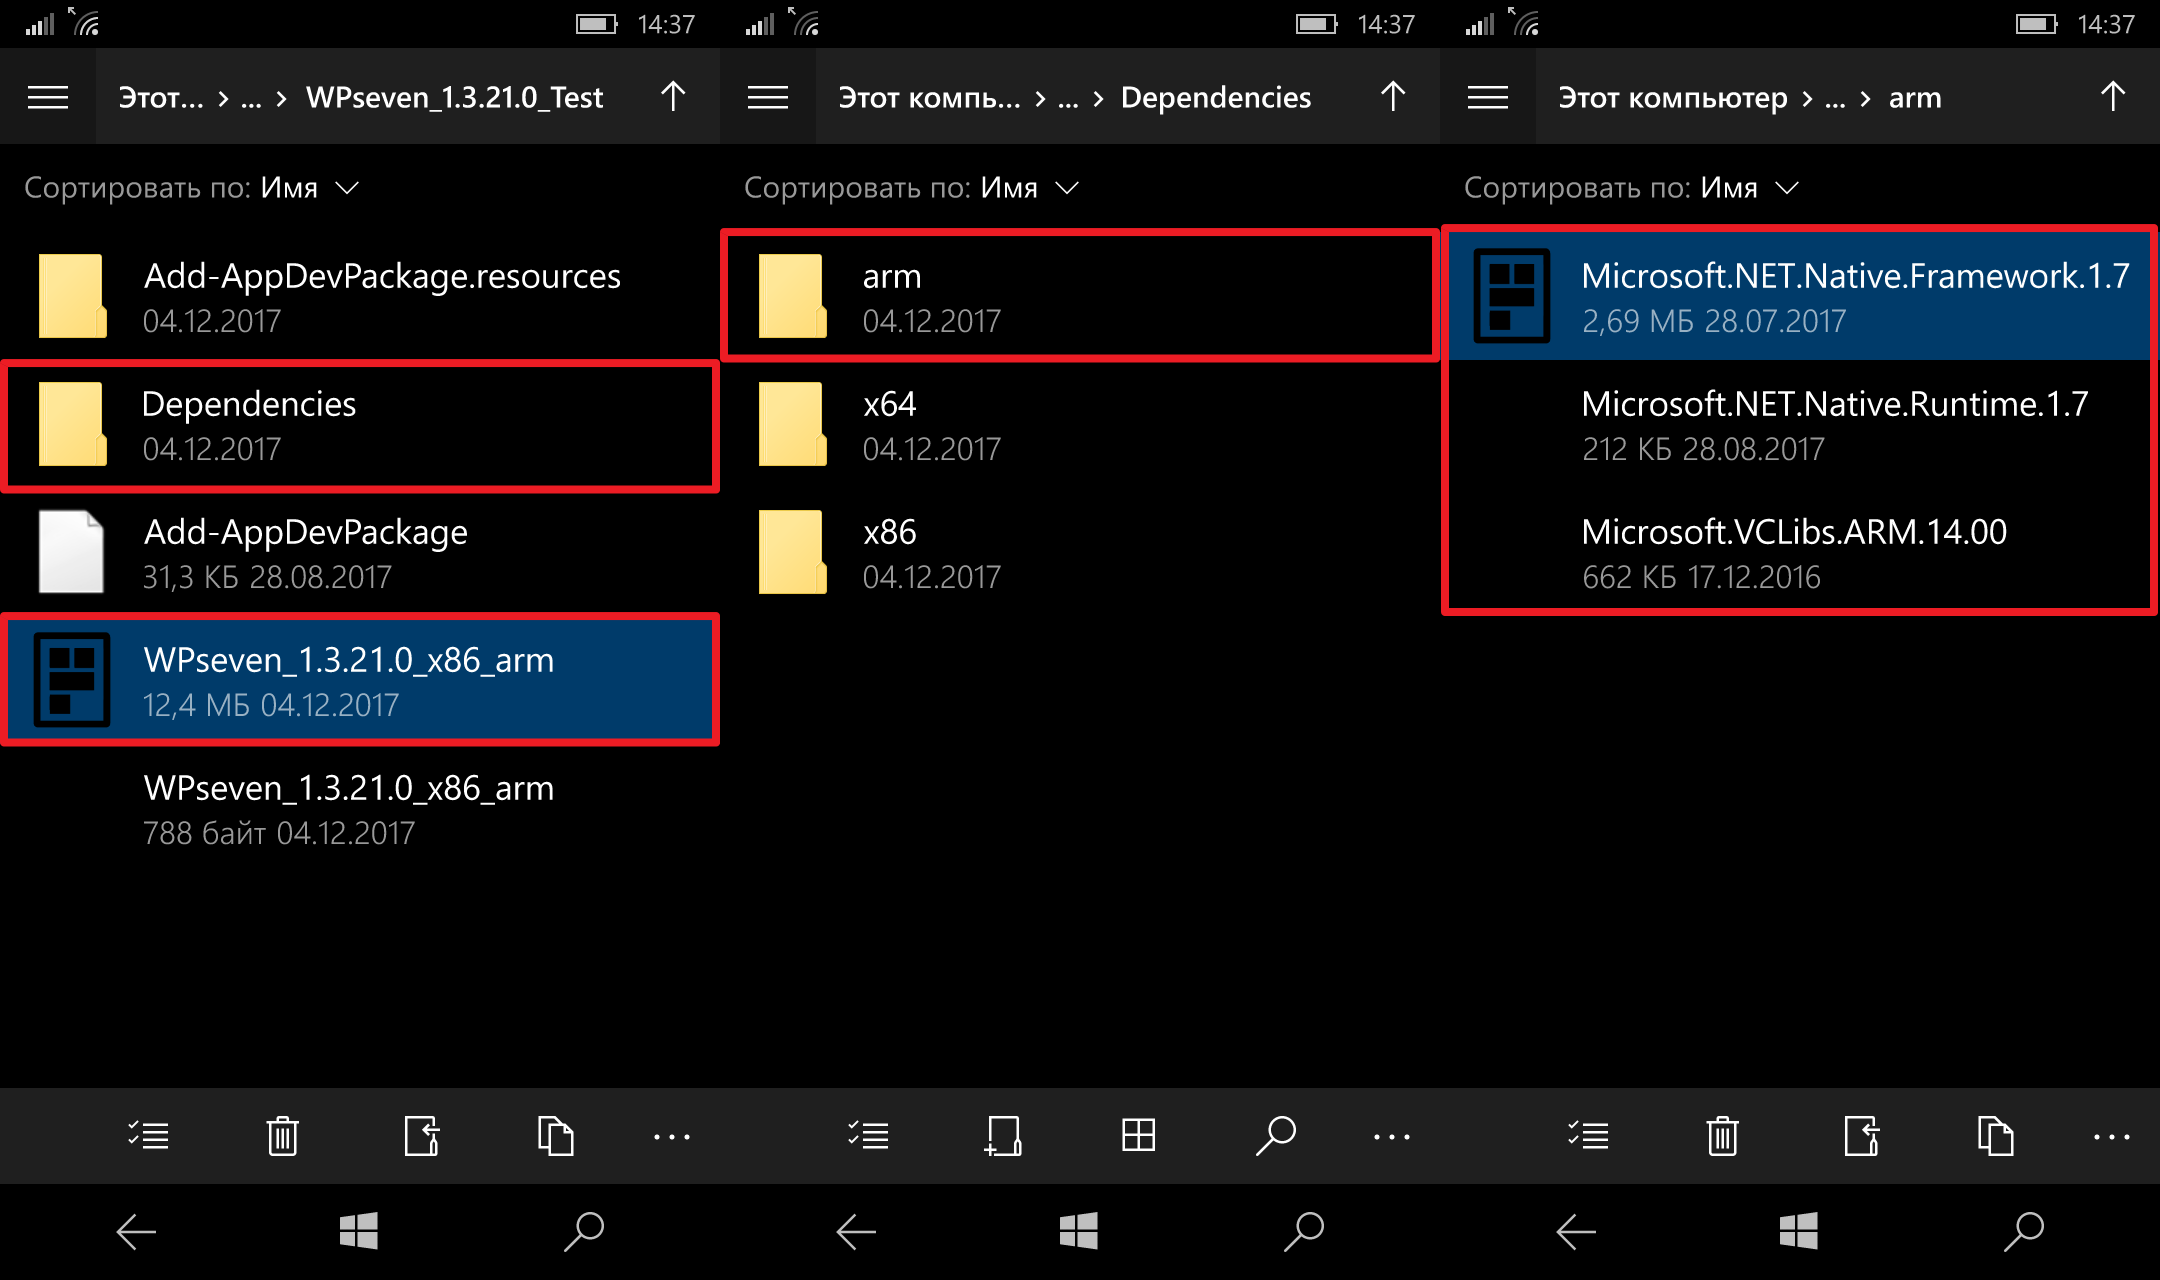
Task: Tap Windows Start button on left phone screen
Action: [x=359, y=1231]
